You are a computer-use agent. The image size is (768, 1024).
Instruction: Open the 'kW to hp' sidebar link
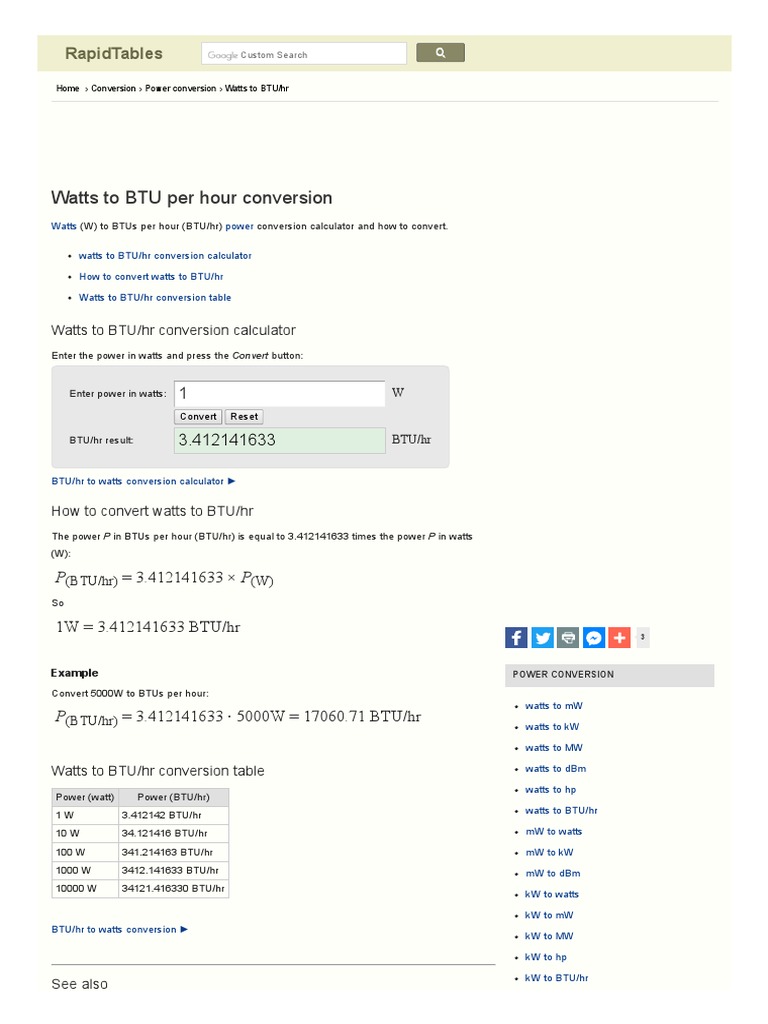click(546, 957)
